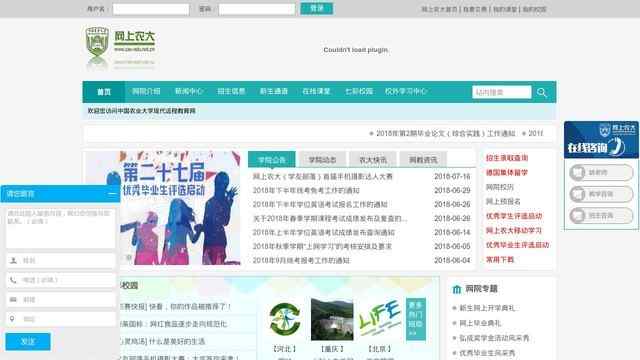Click the phone icon in message form

(x=13, y=280)
